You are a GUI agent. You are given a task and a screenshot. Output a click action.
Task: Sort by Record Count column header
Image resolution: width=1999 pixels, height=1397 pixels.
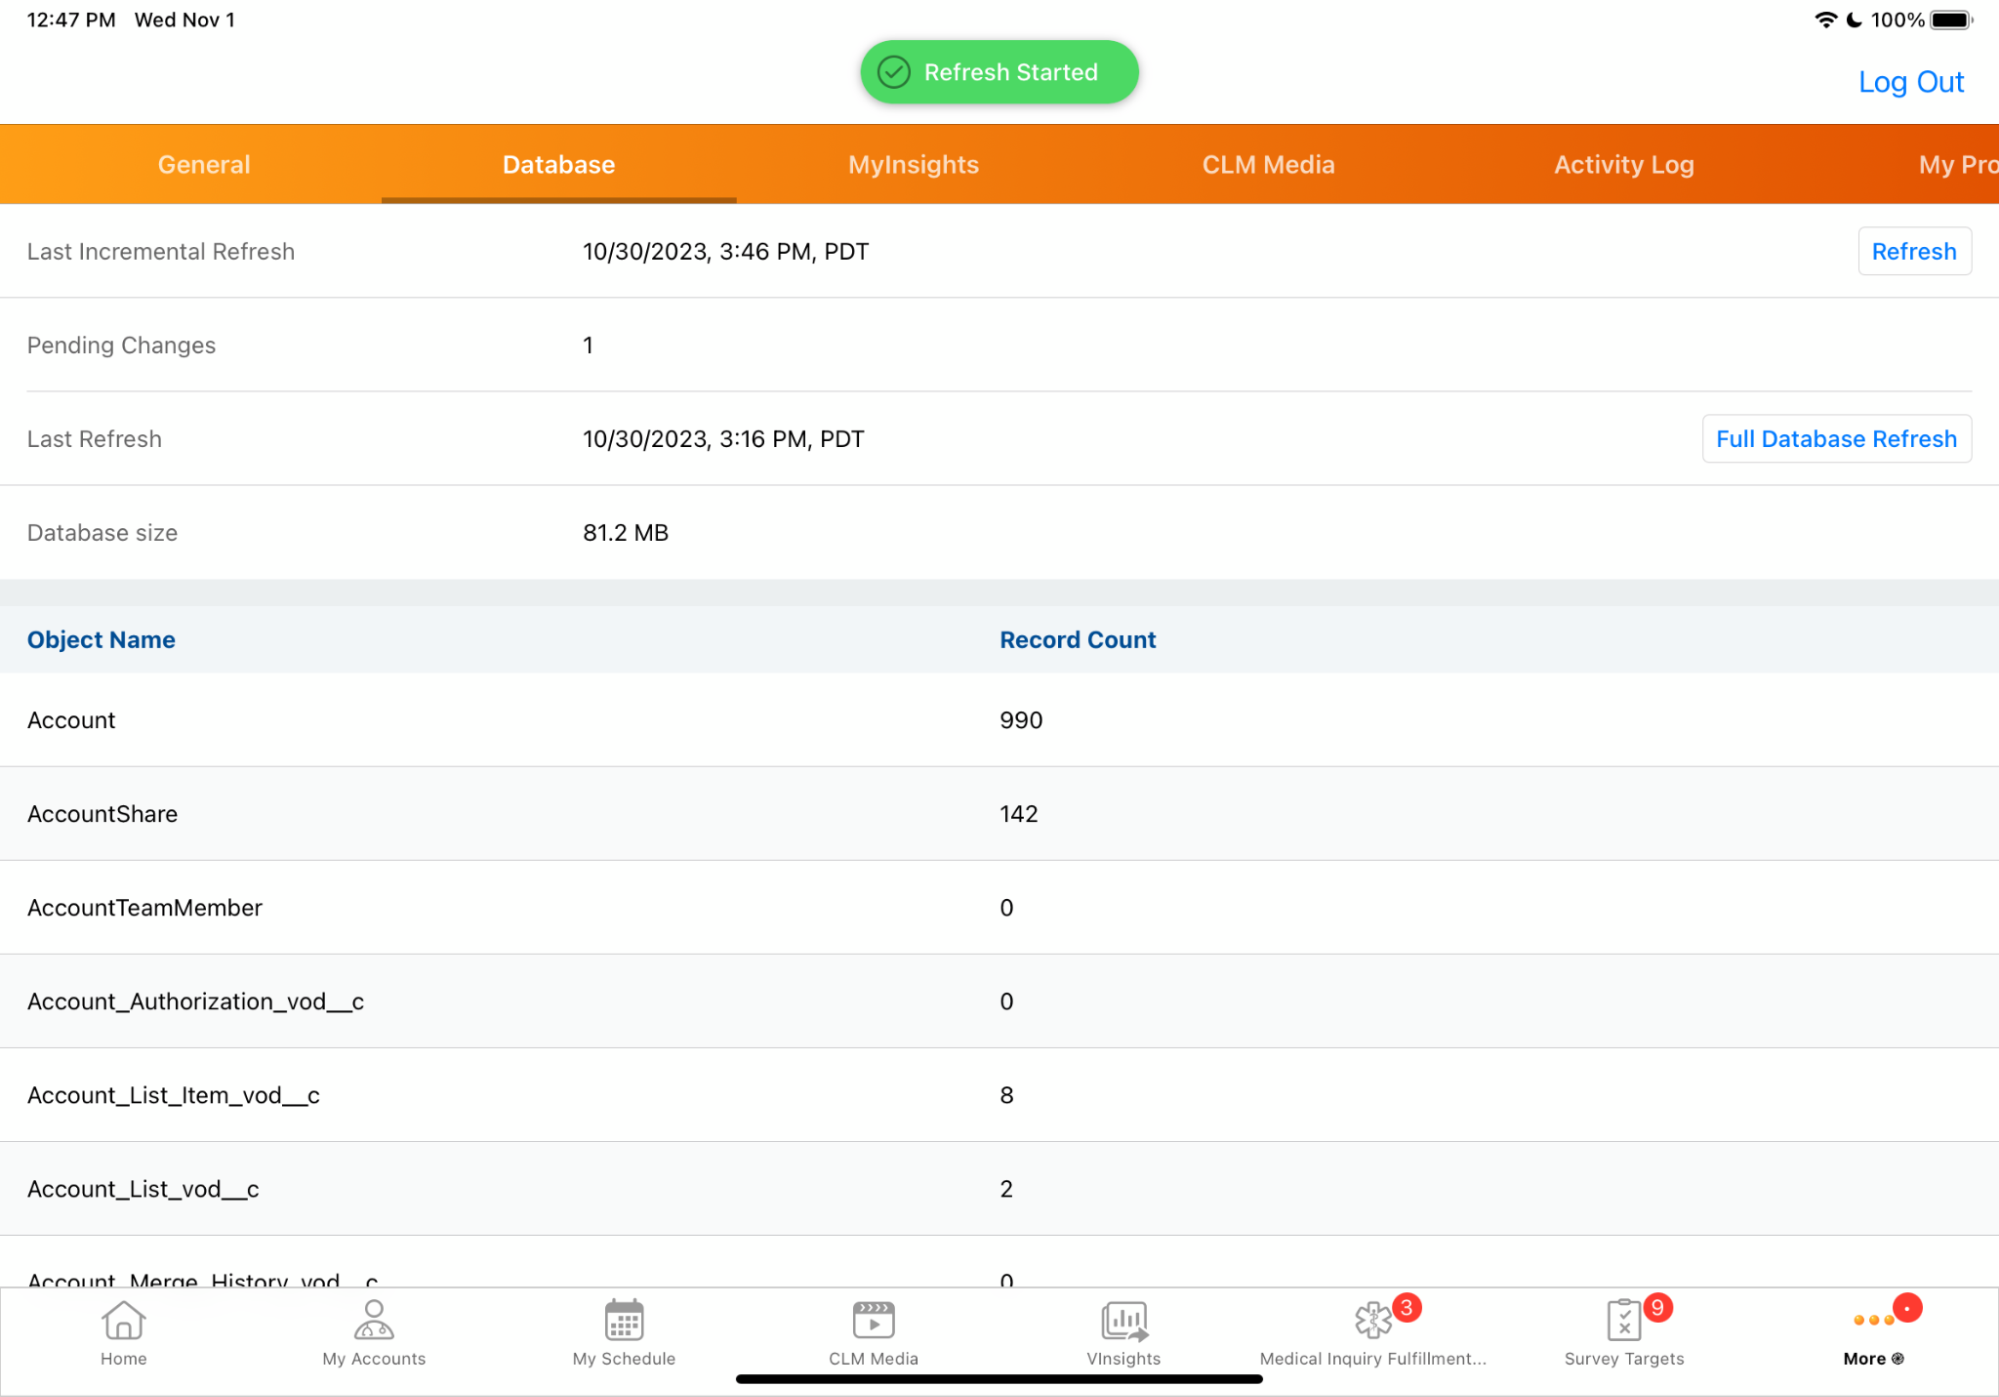(1077, 640)
